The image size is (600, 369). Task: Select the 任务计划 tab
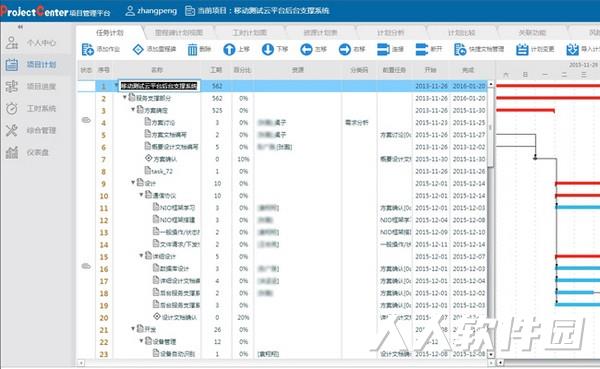point(109,33)
